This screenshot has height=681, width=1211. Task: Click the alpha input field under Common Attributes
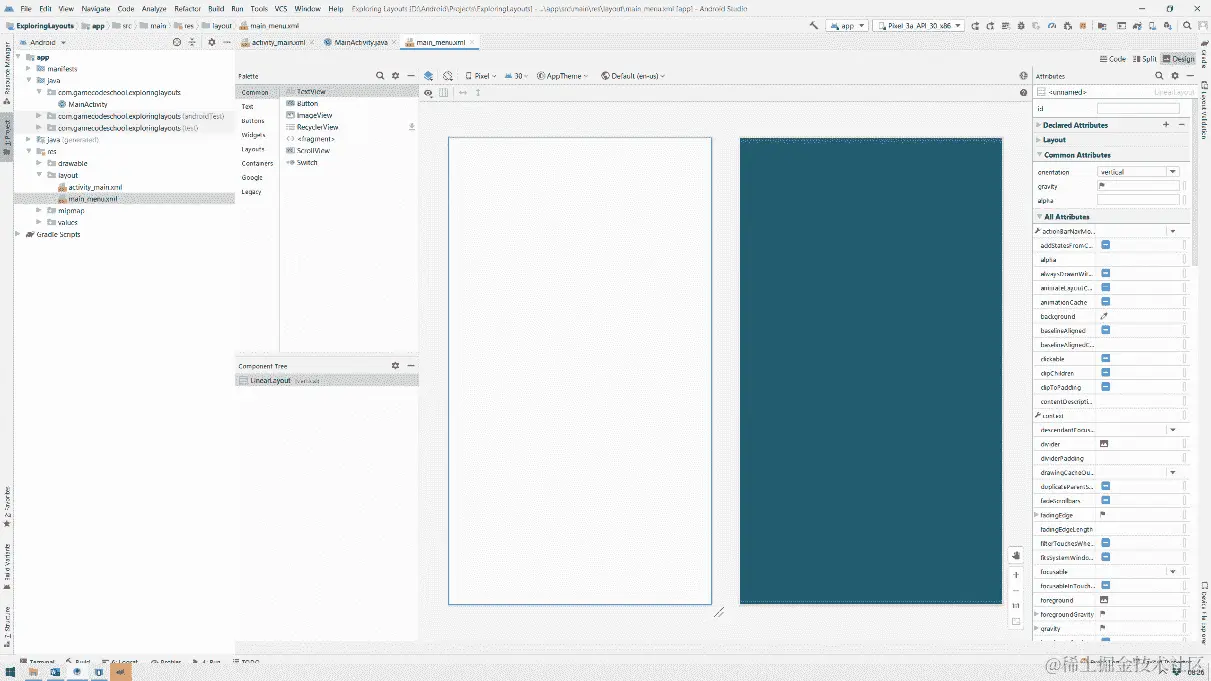[1138, 200]
